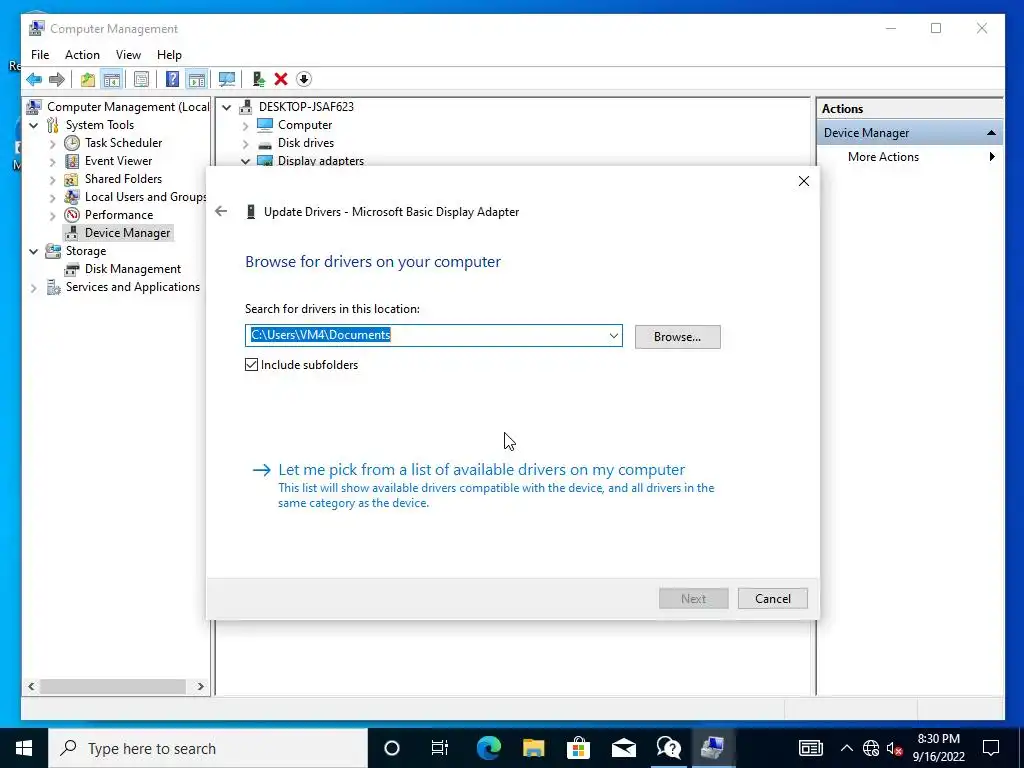Image resolution: width=1024 pixels, height=768 pixels.
Task: Click Scan for hardware changes monitor icon
Action: click(x=227, y=80)
